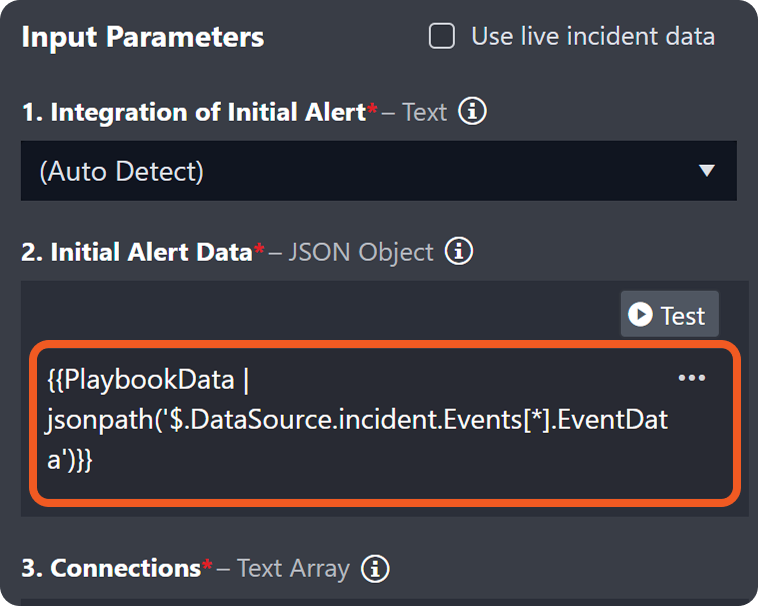Select the '1. Integration of Initial Alert' label
This screenshot has height=606, width=758.
tap(193, 112)
